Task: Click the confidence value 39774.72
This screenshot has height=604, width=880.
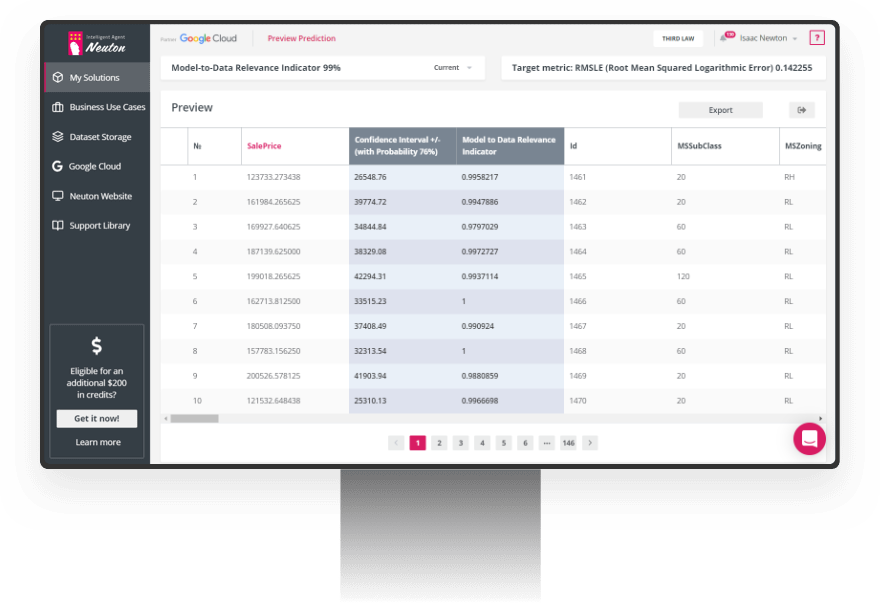Action: (370, 202)
